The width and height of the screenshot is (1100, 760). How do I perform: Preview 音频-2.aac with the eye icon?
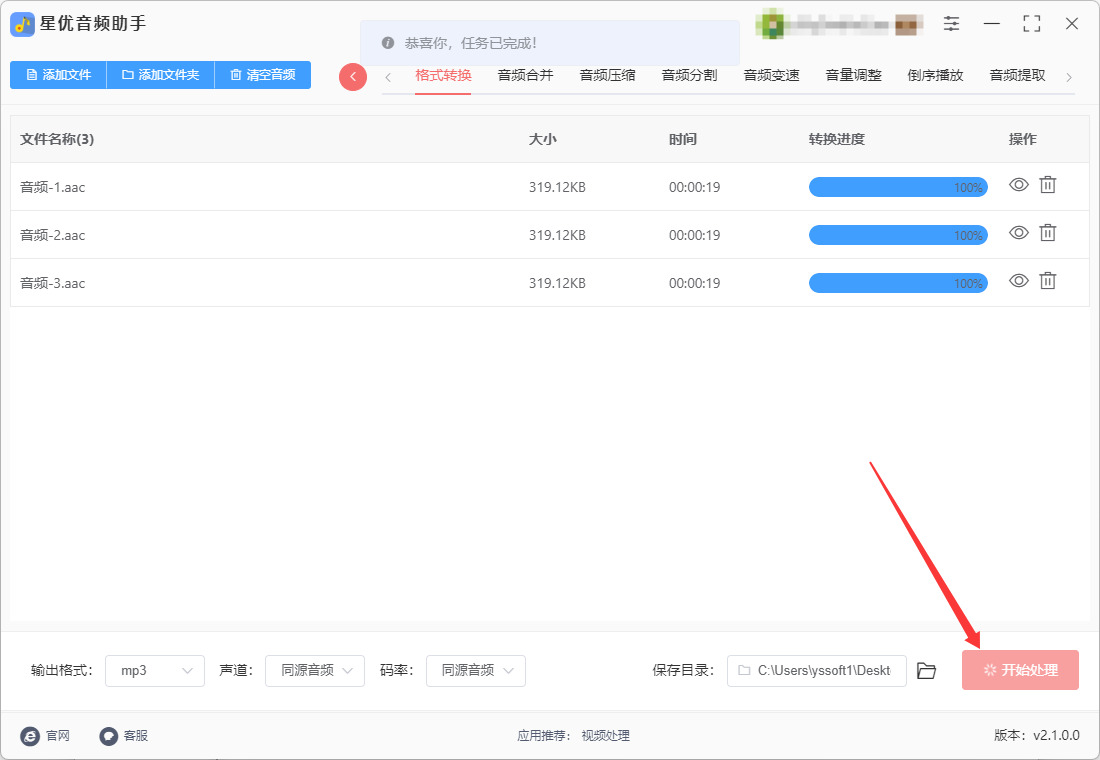tap(1019, 233)
